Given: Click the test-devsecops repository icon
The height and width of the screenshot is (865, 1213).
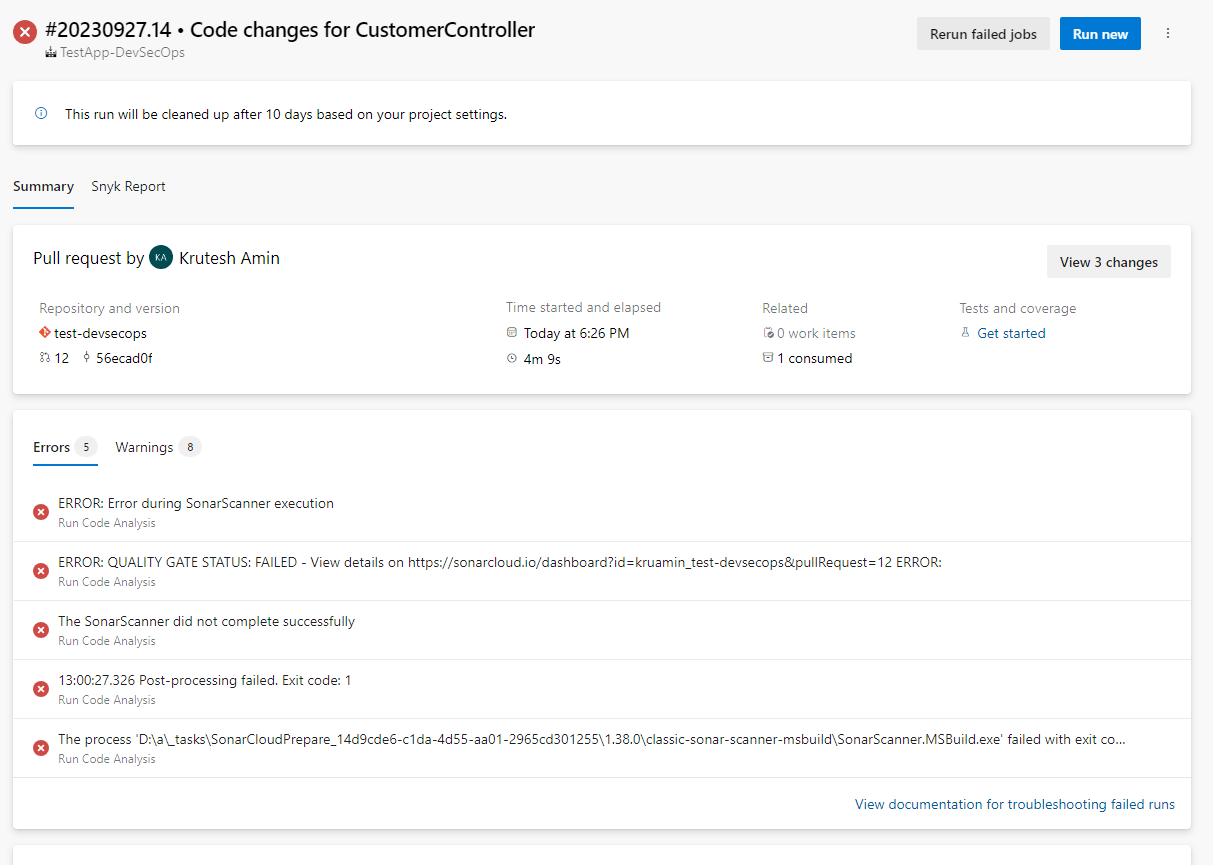Looking at the screenshot, I should pyautogui.click(x=45, y=333).
